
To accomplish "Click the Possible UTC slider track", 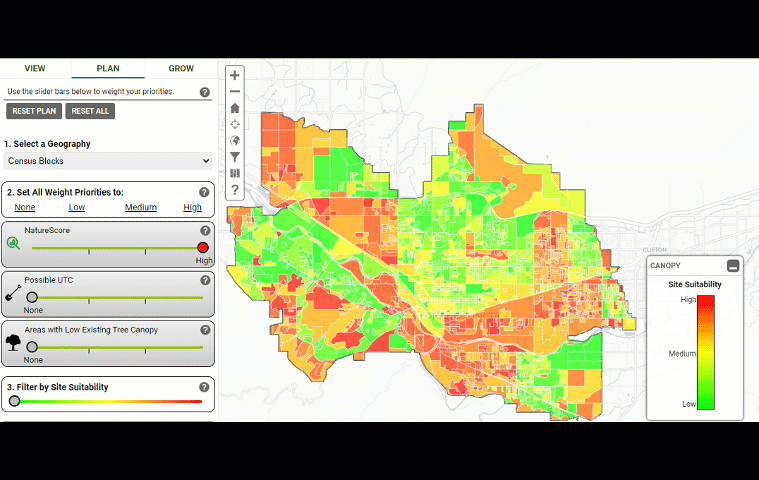I will [117, 297].
